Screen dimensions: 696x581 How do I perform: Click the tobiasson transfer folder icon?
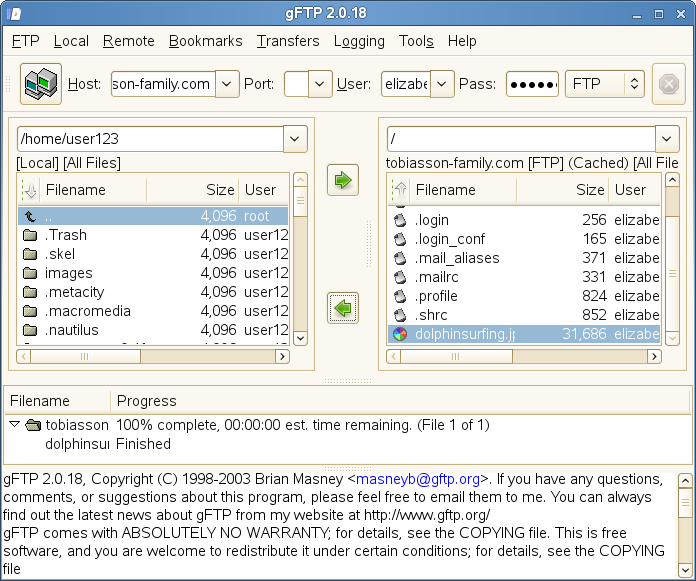pyautogui.click(x=33, y=425)
